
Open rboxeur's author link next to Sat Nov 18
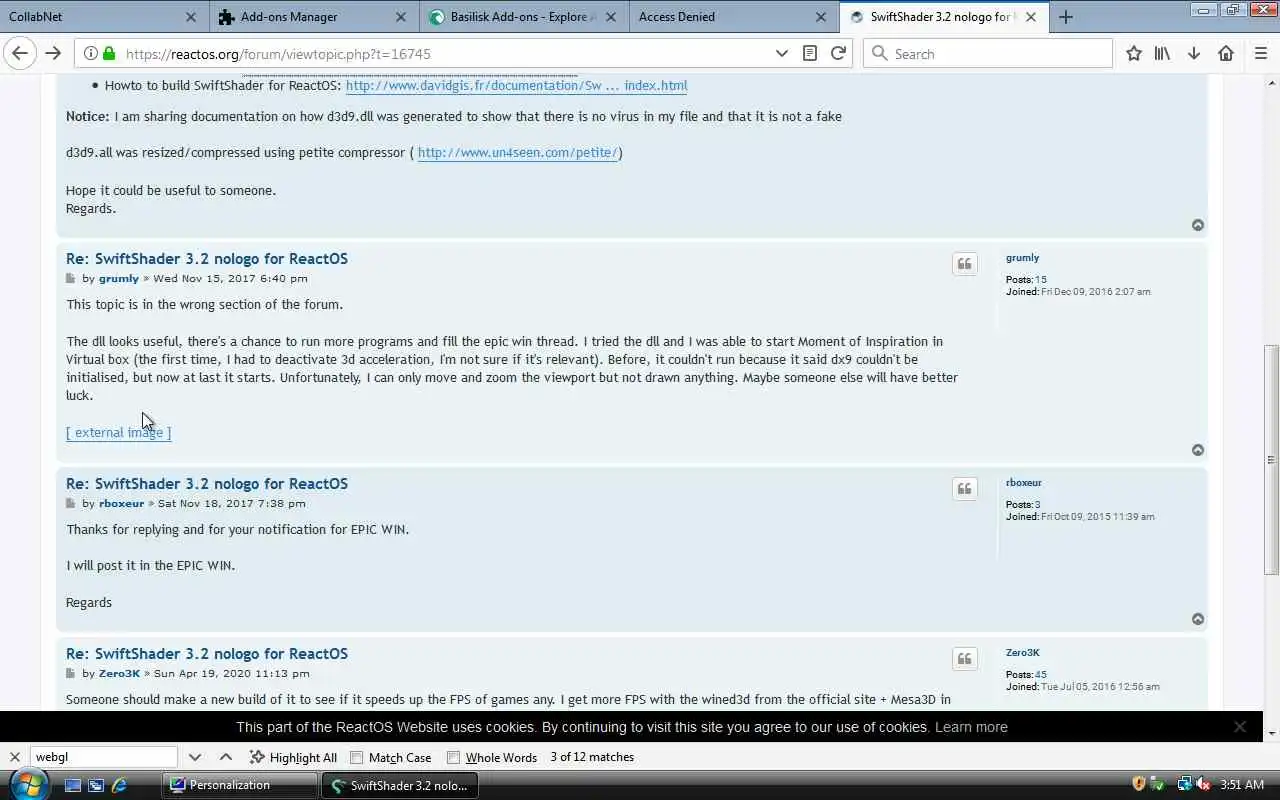pos(121,504)
